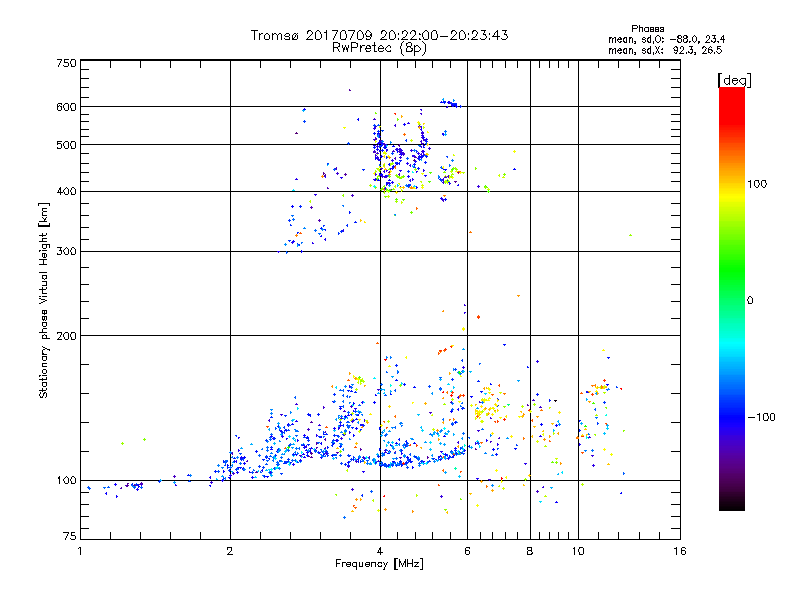Click the height axis tick label '400'
800x600 pixels.
(x=66, y=191)
